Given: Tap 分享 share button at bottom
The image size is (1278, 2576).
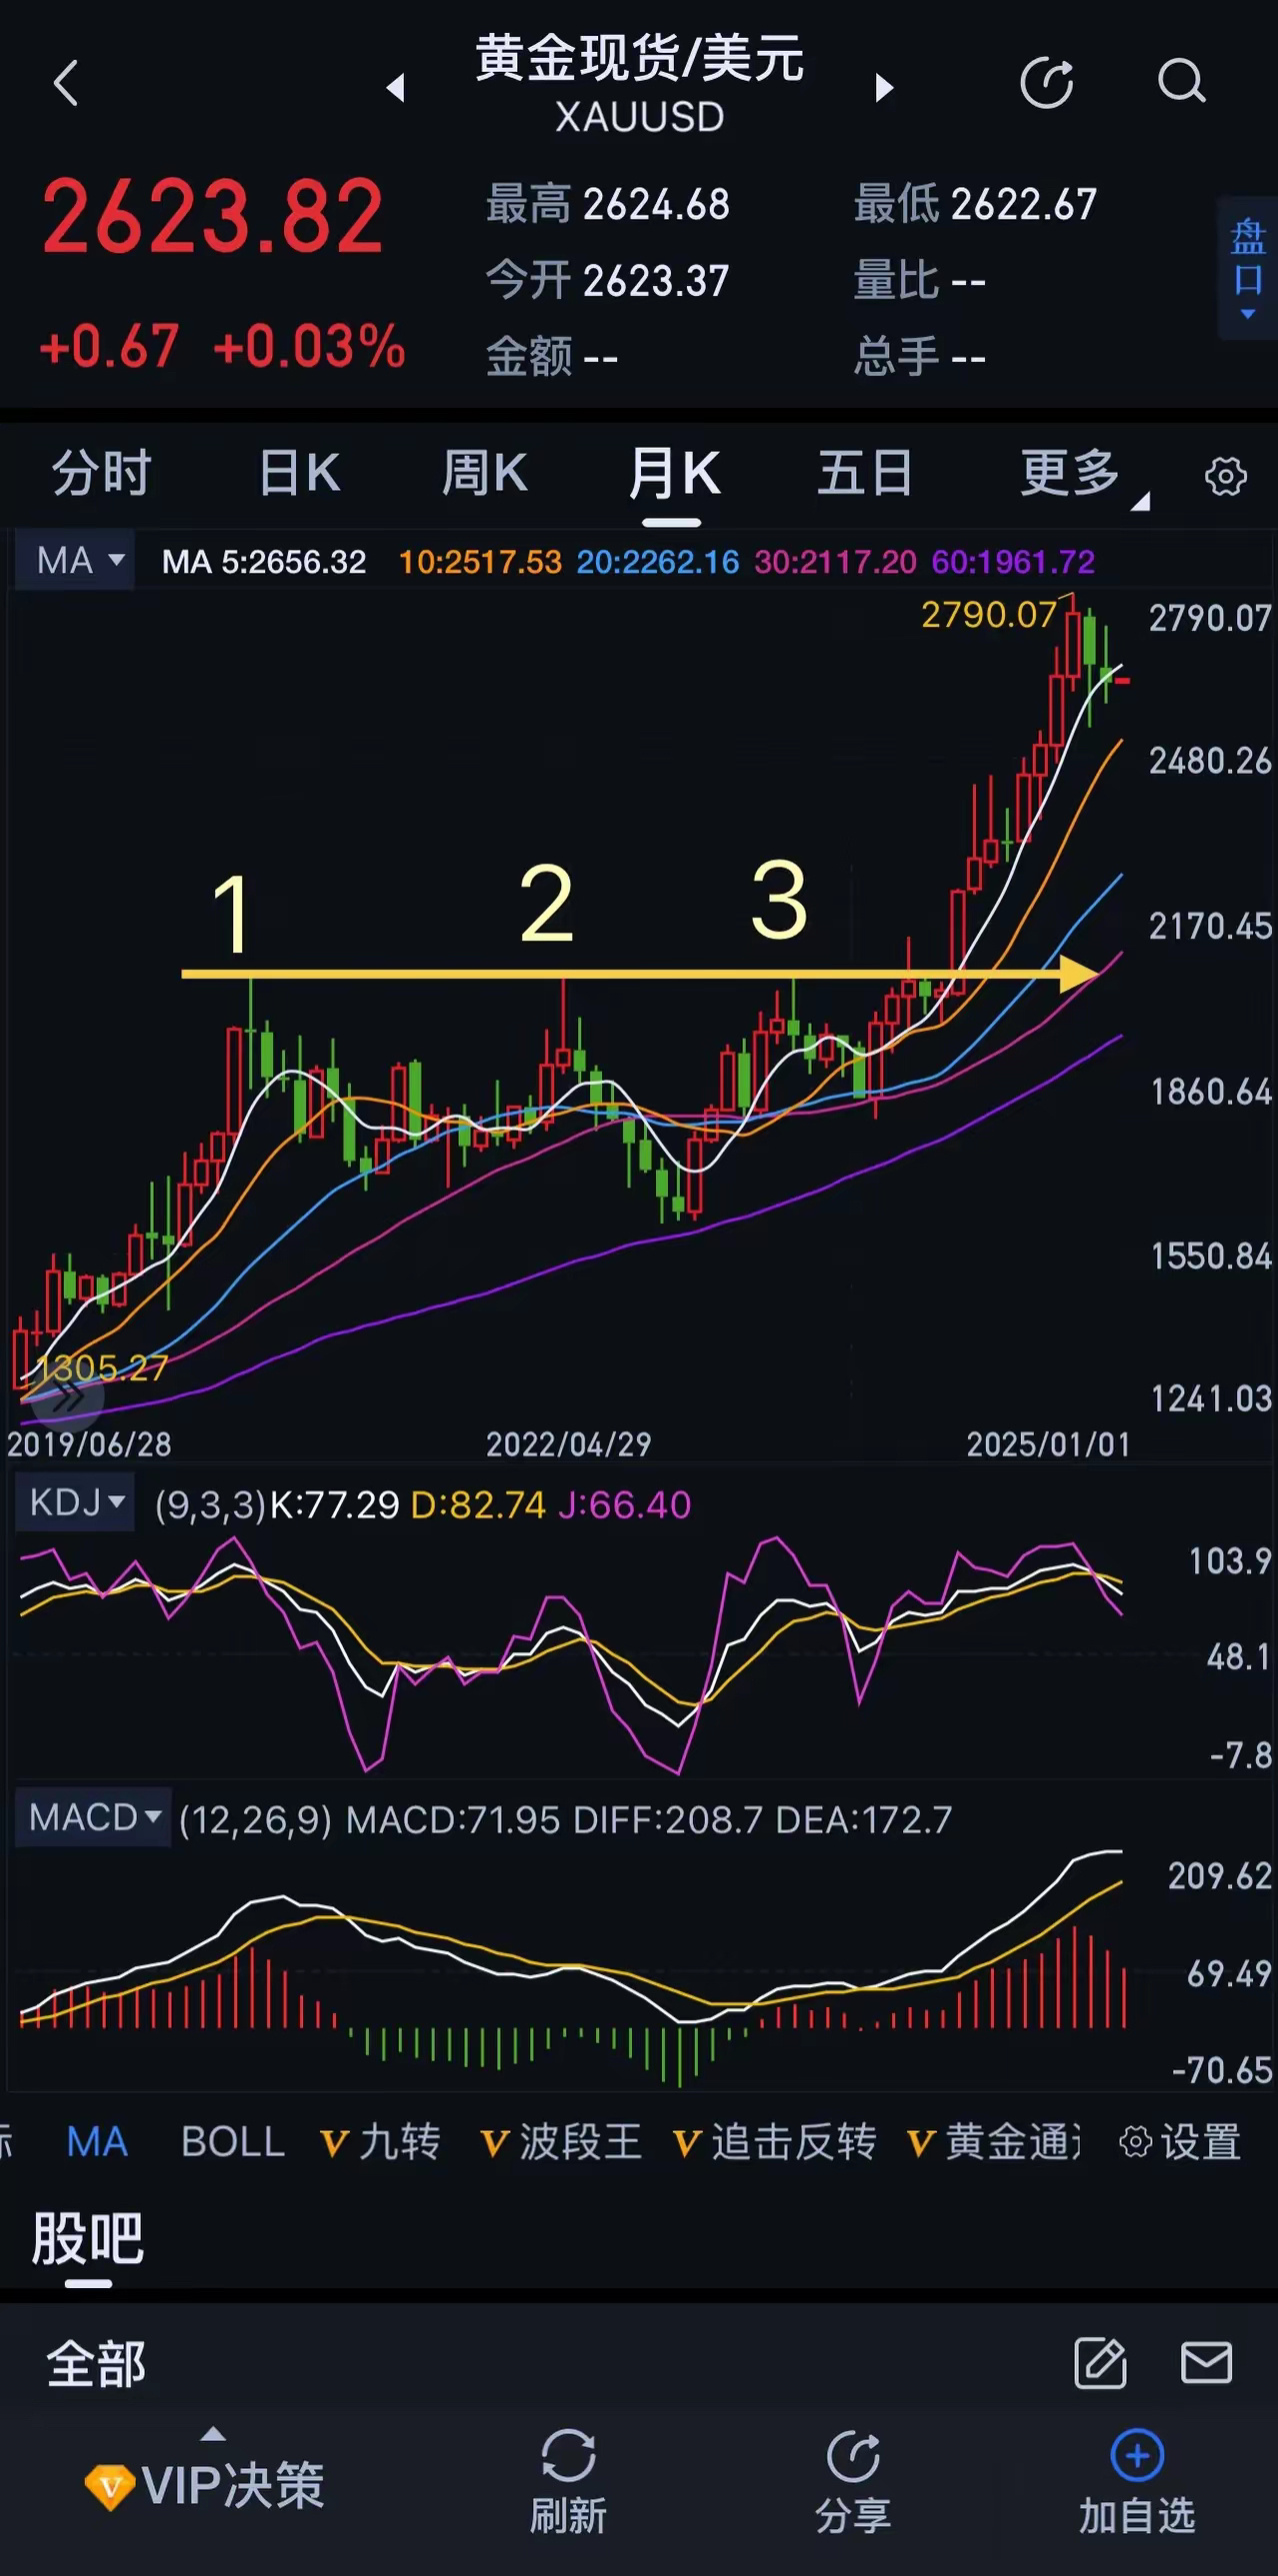Looking at the screenshot, I should (x=853, y=2483).
